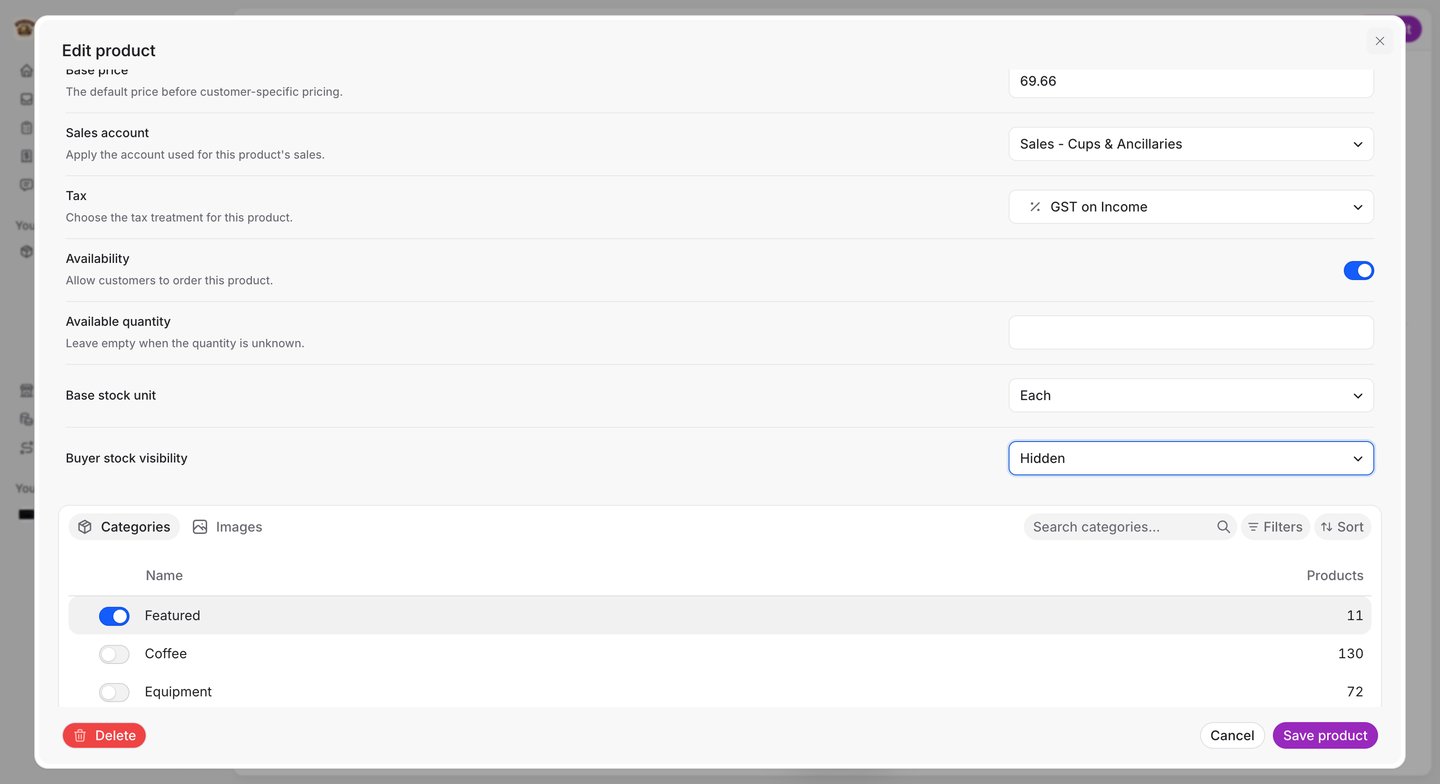Click Save product button
The height and width of the screenshot is (784, 1440).
pos(1325,736)
